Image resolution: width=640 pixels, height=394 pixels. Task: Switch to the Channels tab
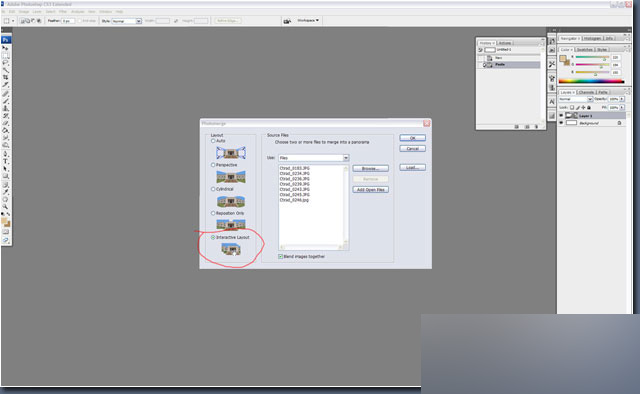pos(586,92)
